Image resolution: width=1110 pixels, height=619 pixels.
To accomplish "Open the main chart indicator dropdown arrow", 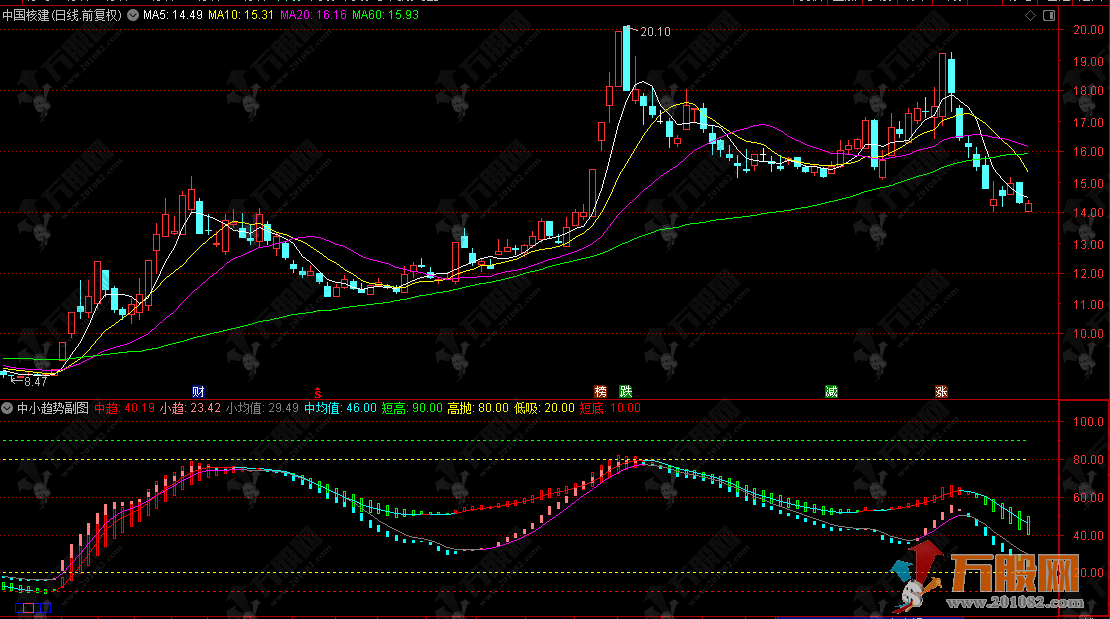I will tap(133, 16).
